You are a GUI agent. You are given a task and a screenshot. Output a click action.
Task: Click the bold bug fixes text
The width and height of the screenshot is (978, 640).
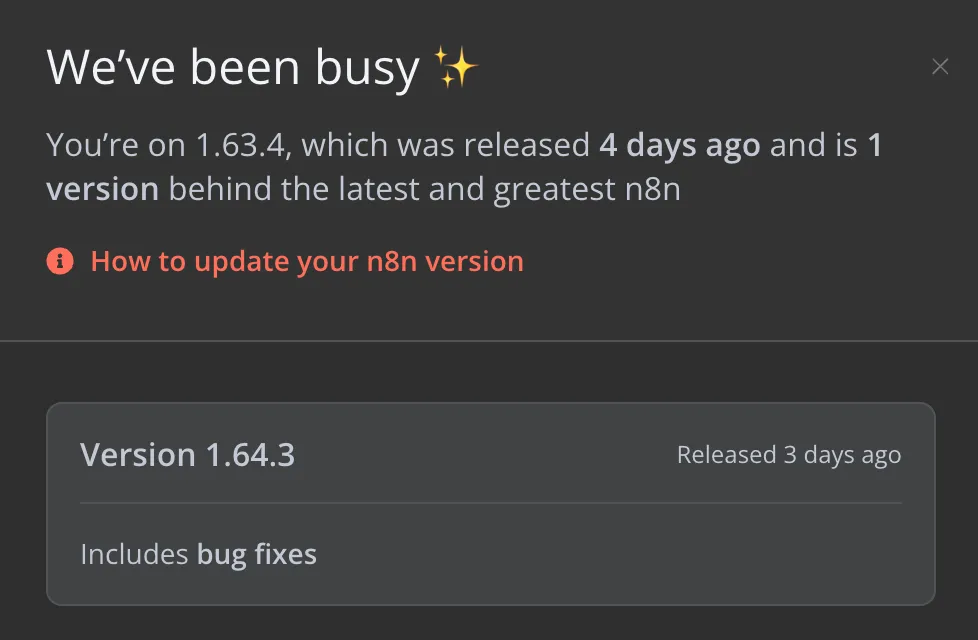pos(257,554)
